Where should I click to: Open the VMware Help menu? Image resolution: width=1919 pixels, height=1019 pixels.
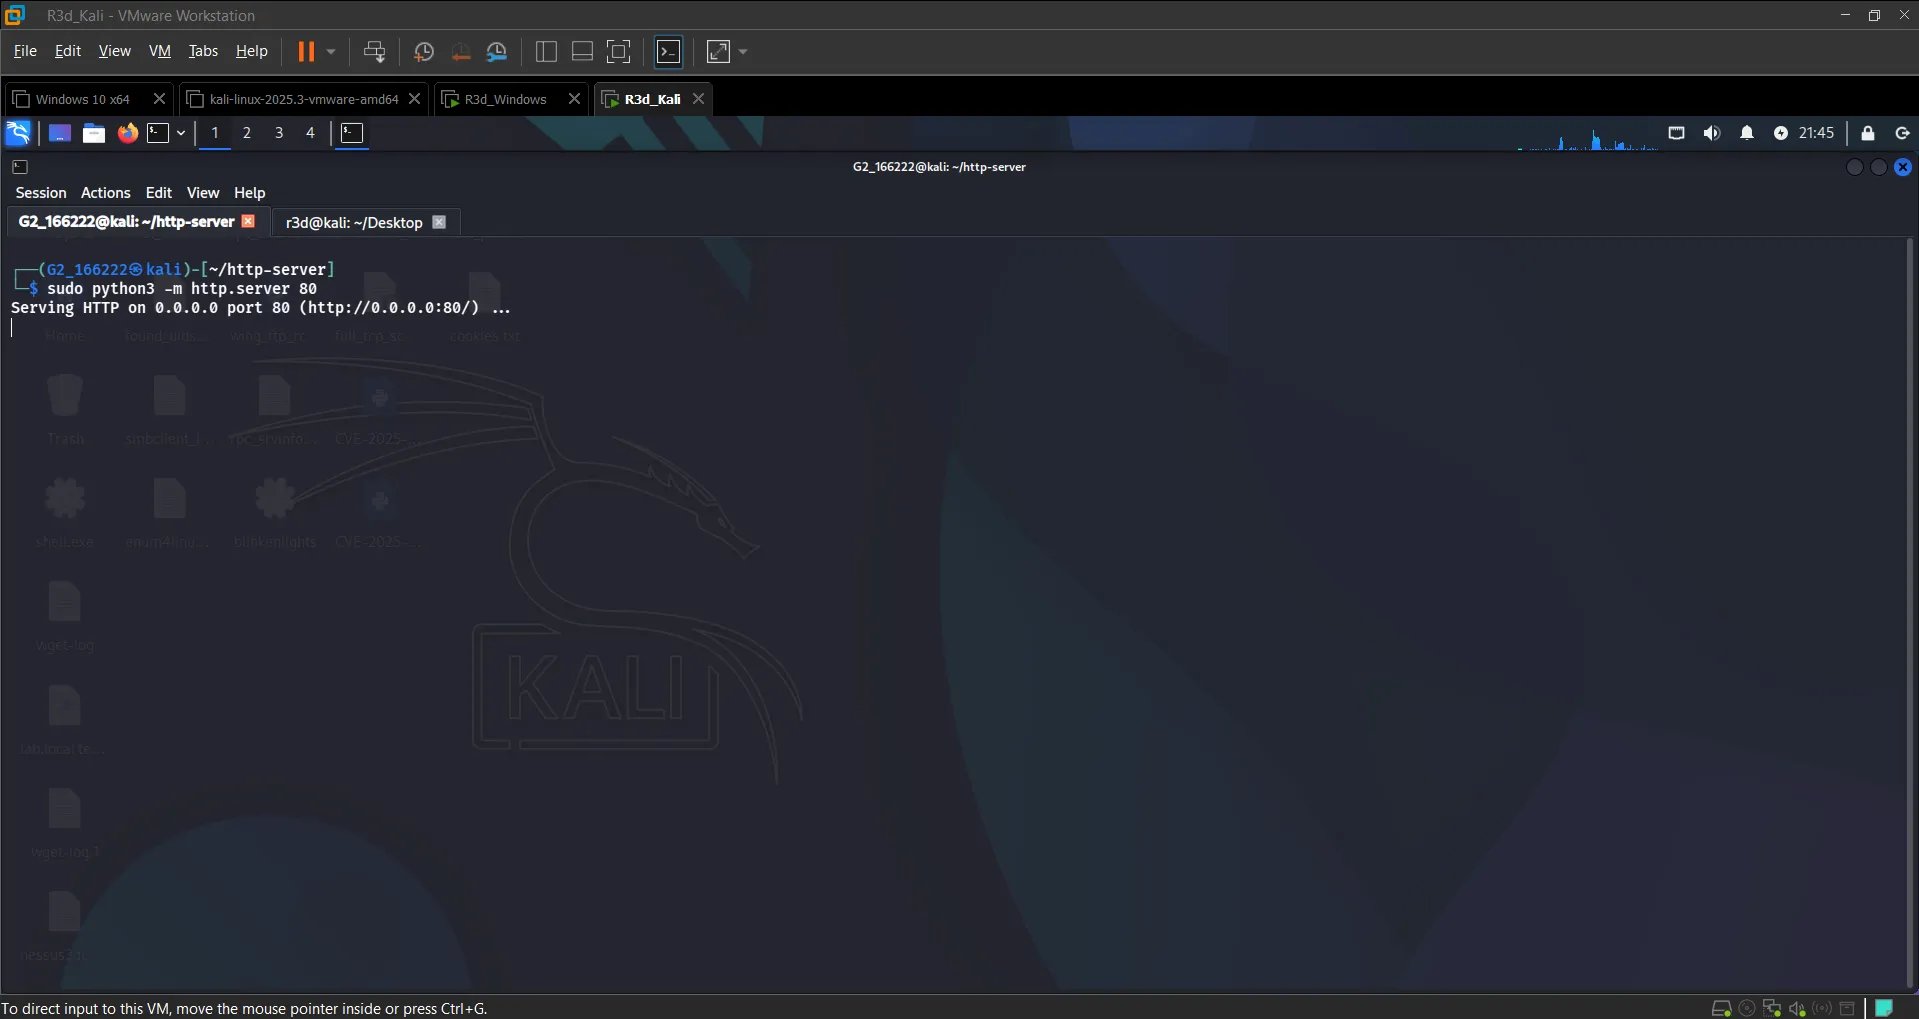[251, 51]
